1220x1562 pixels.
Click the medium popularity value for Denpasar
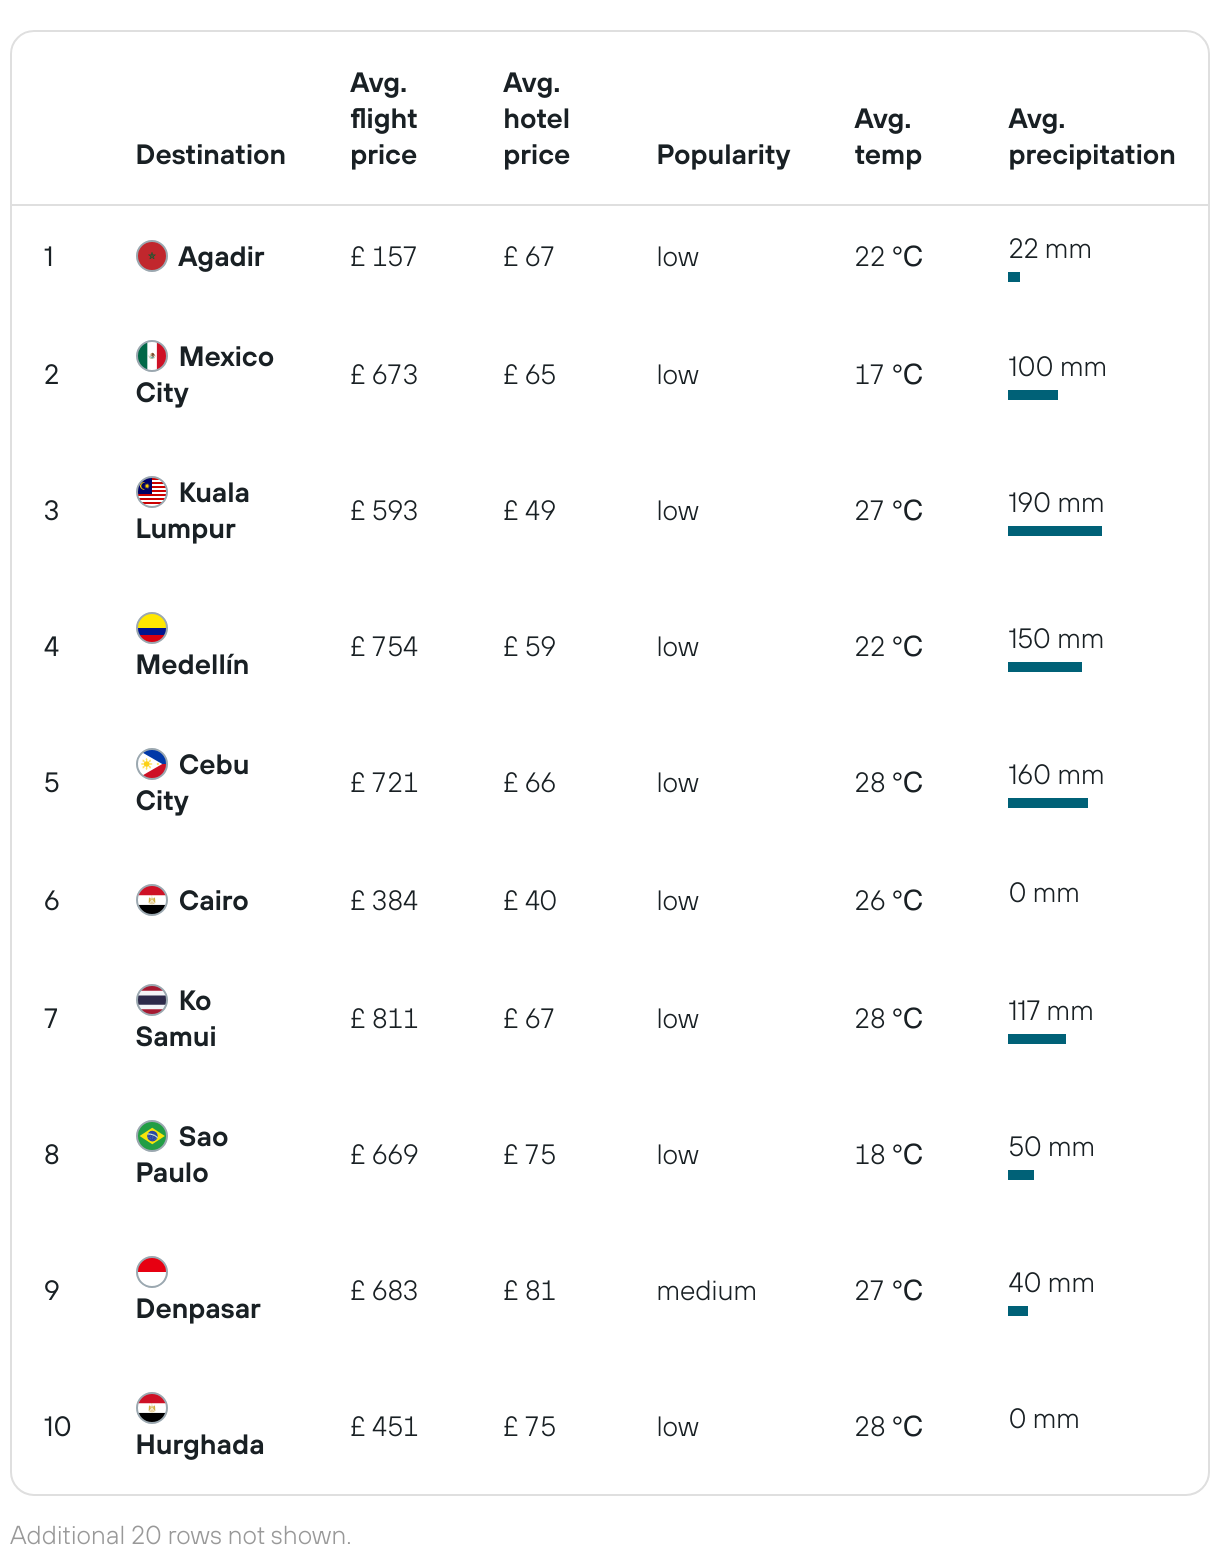tap(706, 1291)
